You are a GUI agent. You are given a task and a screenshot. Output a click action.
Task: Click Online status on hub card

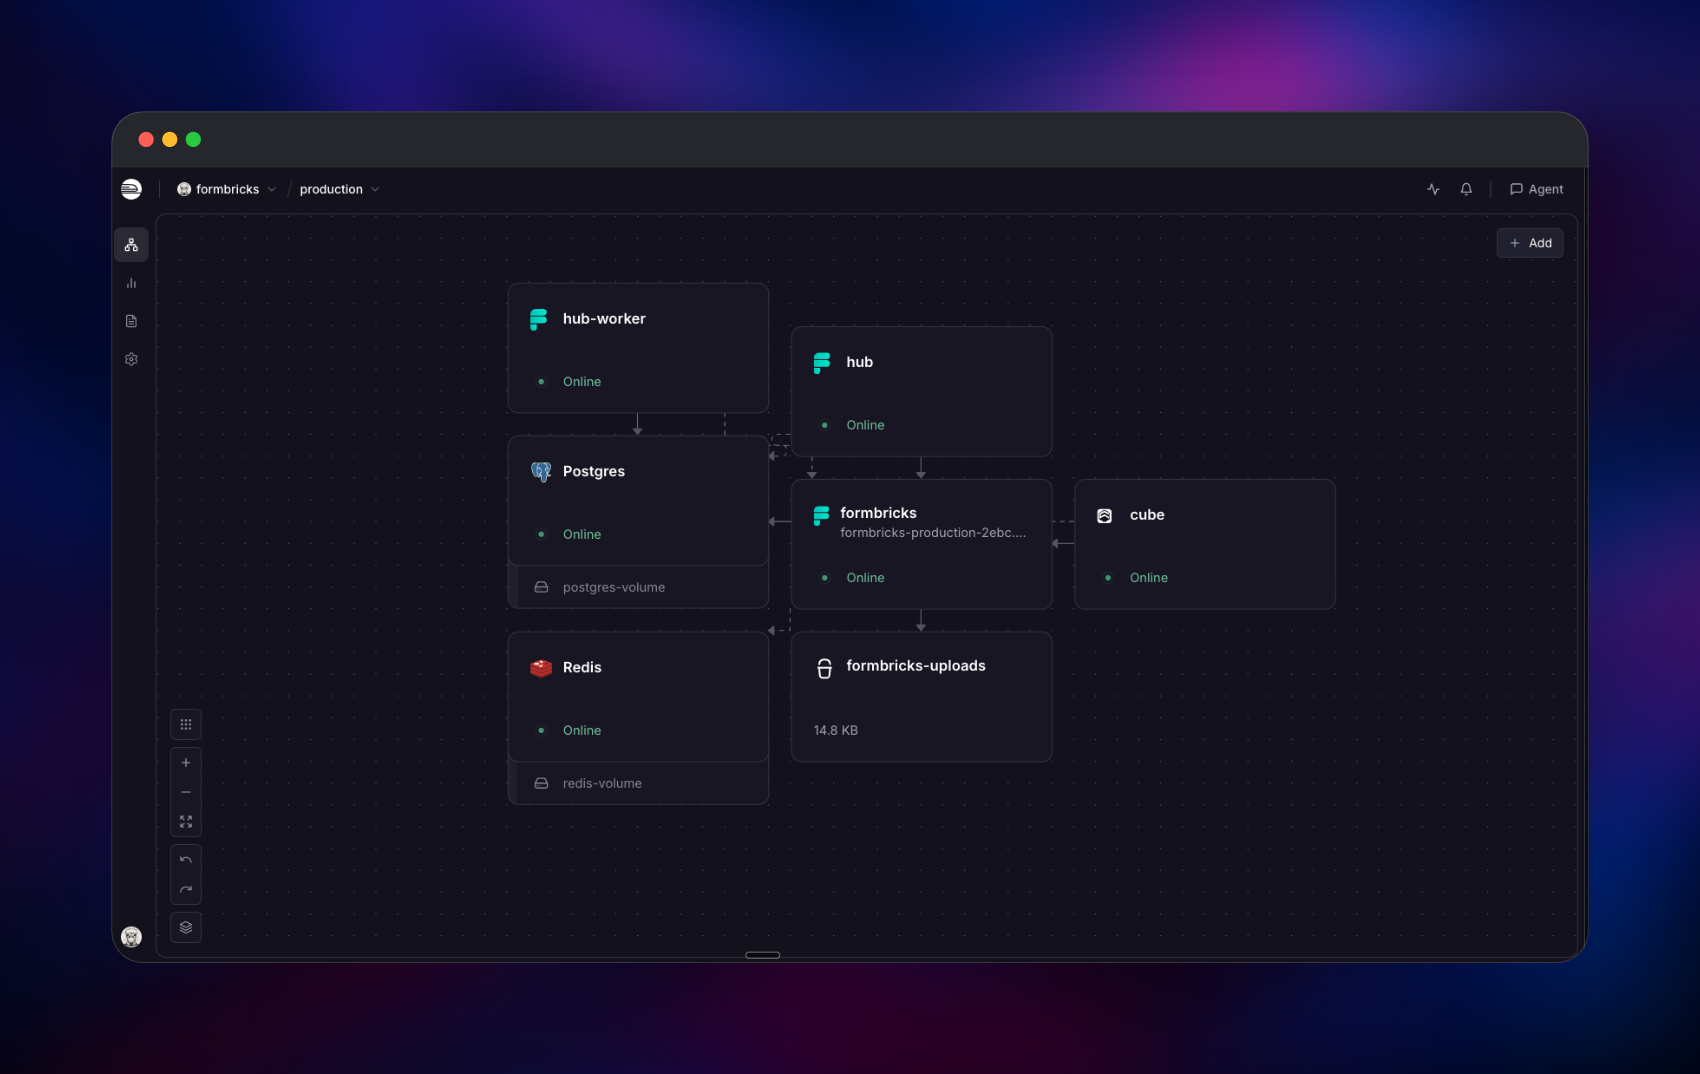(865, 425)
